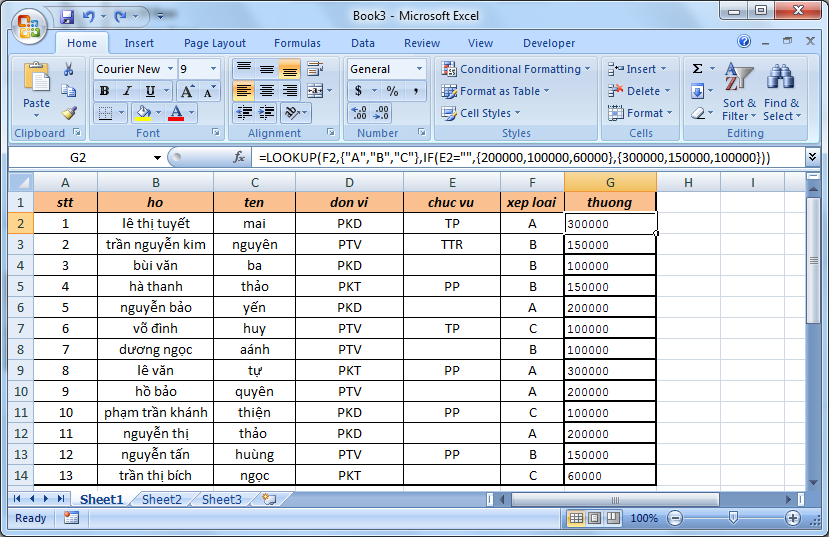Open the Page Layout tab

point(215,43)
